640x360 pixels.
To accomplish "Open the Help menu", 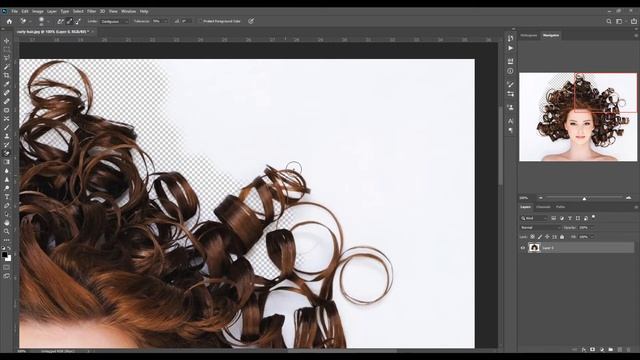I will click(x=144, y=11).
